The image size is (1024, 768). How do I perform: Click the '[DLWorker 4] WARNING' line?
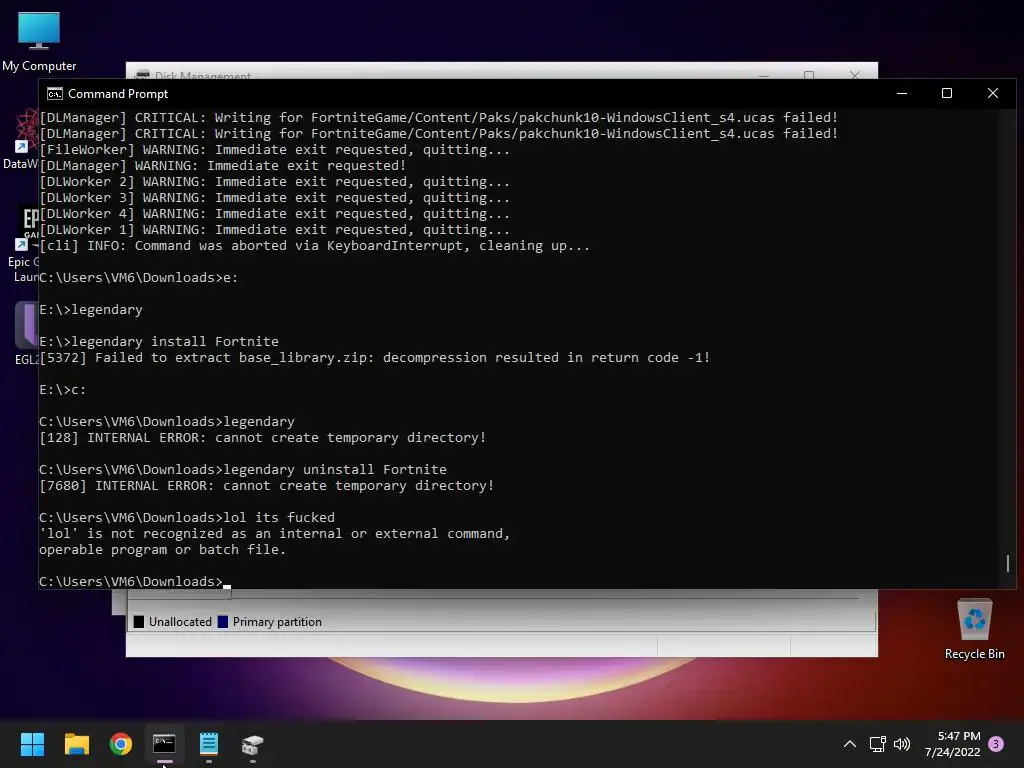[274, 214]
